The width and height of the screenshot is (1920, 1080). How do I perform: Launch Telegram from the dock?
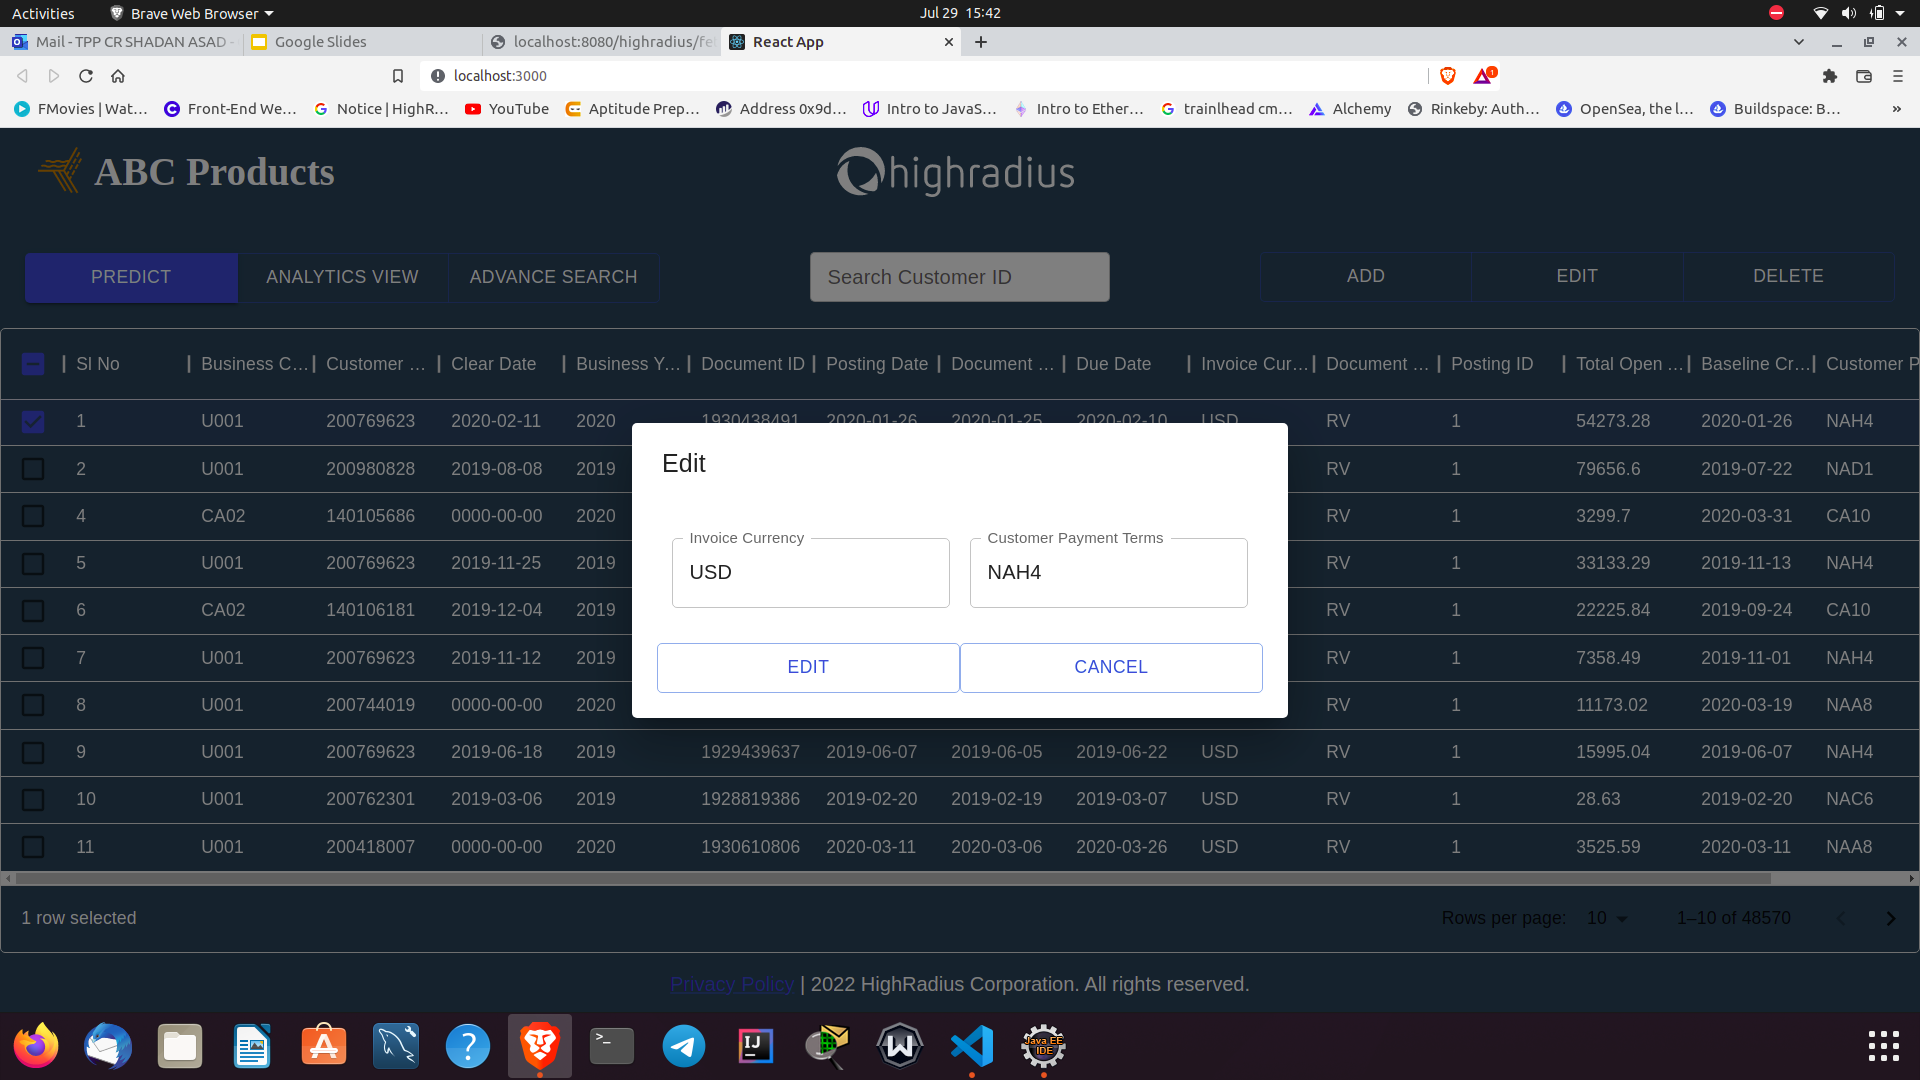pos(683,1046)
